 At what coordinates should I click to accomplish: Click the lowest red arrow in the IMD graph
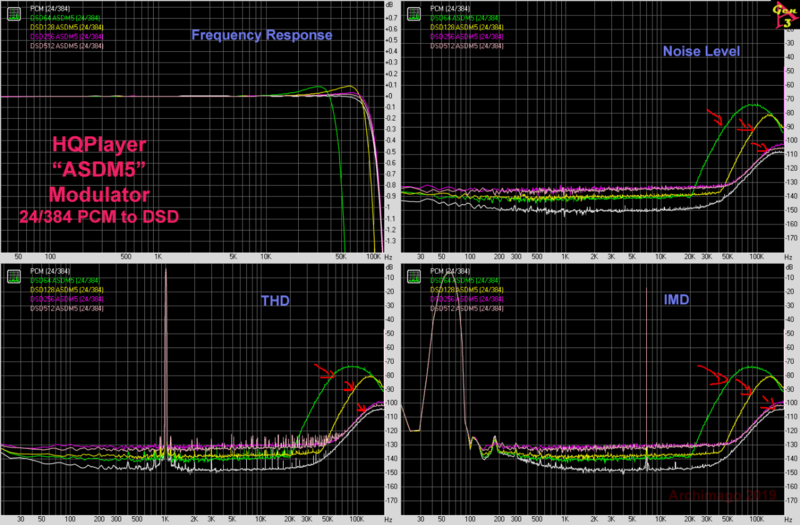768,403
